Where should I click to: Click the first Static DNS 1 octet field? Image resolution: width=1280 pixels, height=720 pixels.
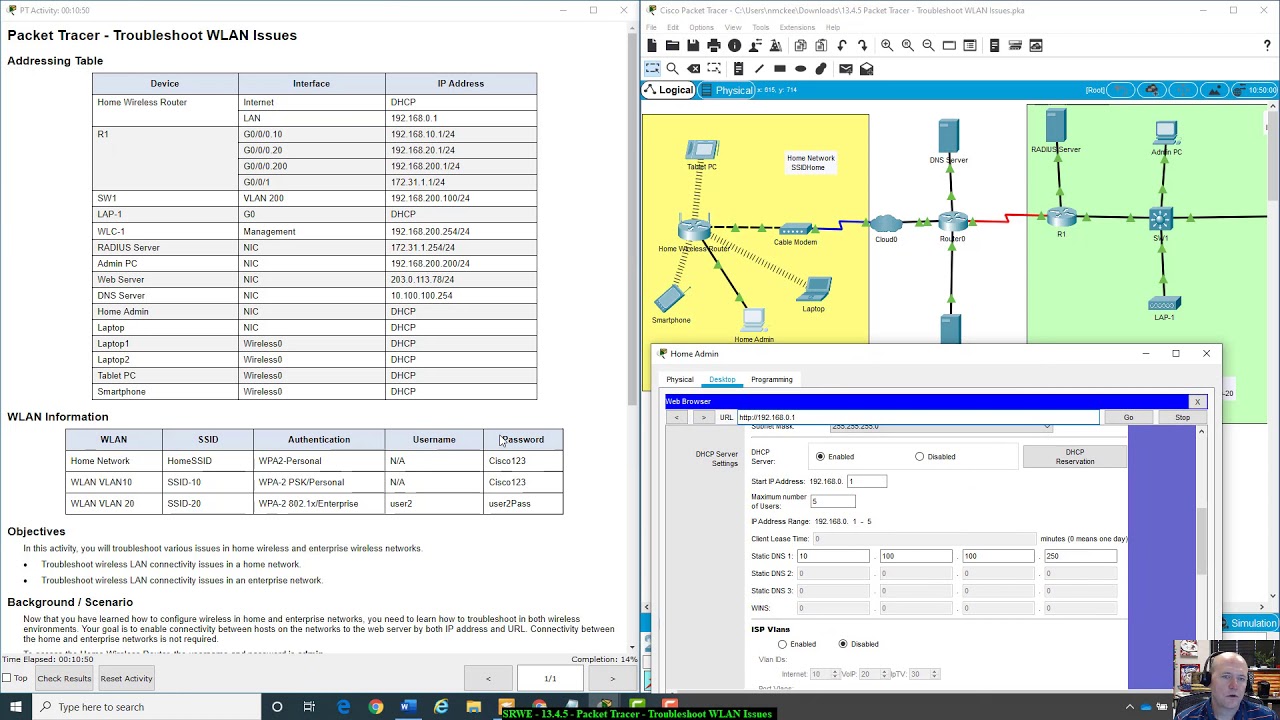point(833,556)
